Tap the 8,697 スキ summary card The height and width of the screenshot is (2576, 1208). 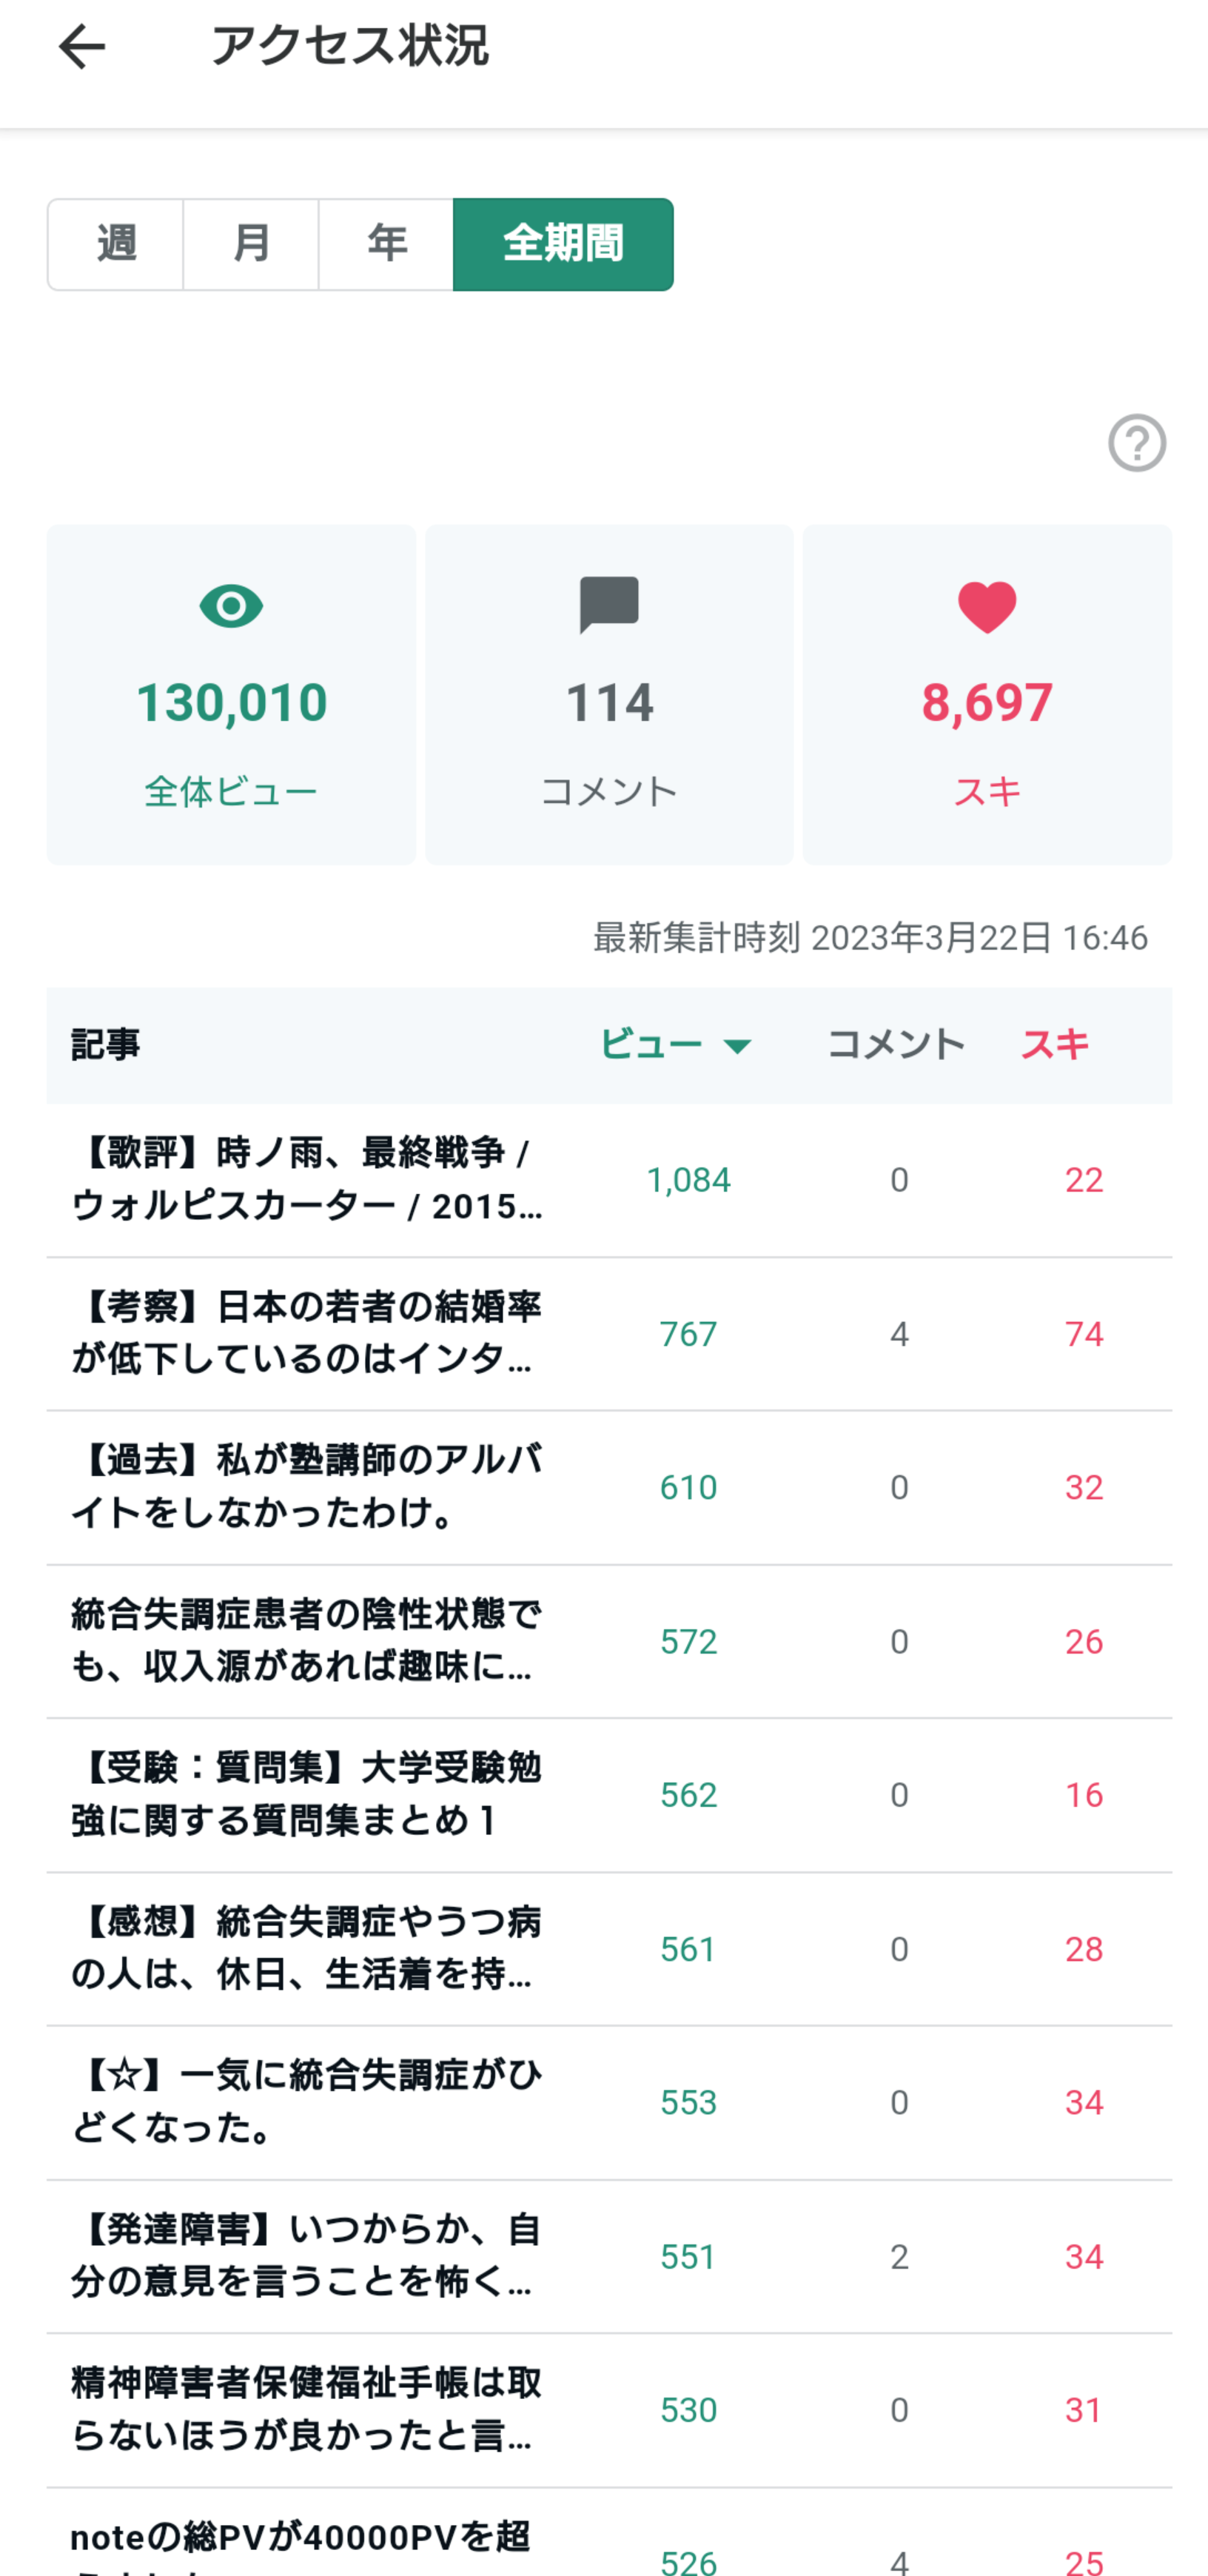pyautogui.click(x=987, y=695)
